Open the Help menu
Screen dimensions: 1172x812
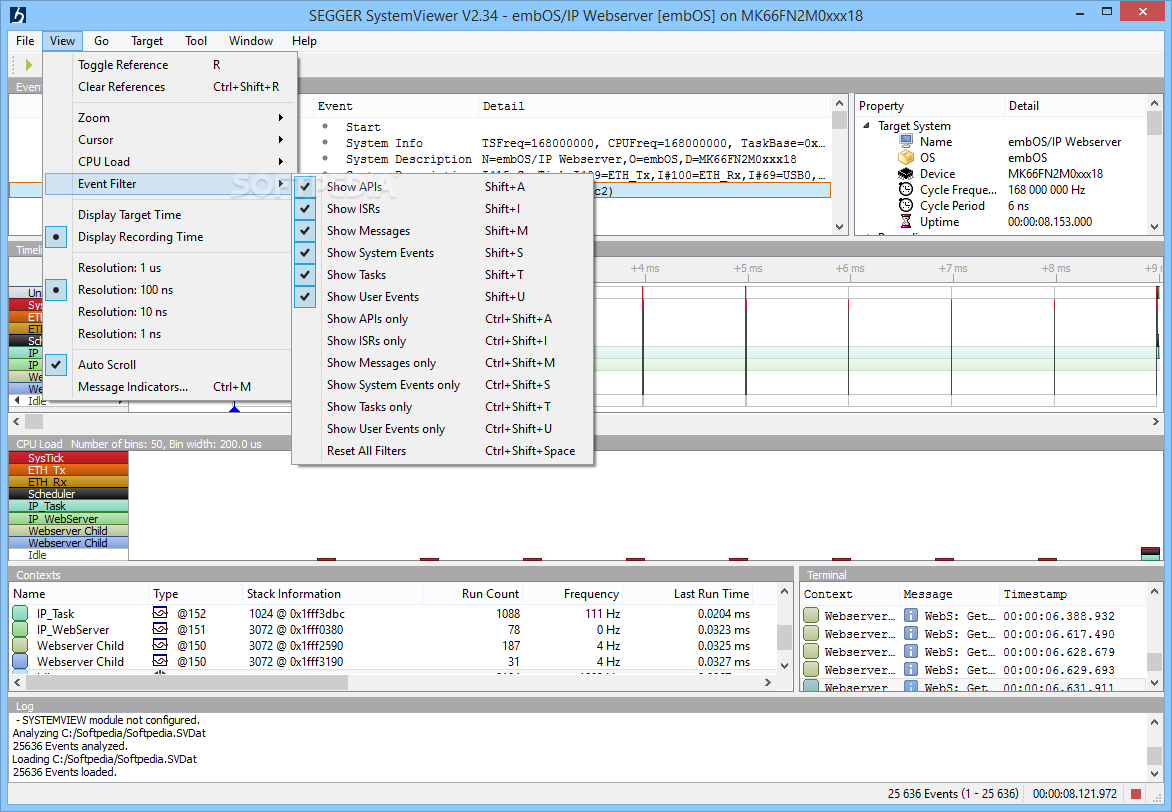[304, 41]
